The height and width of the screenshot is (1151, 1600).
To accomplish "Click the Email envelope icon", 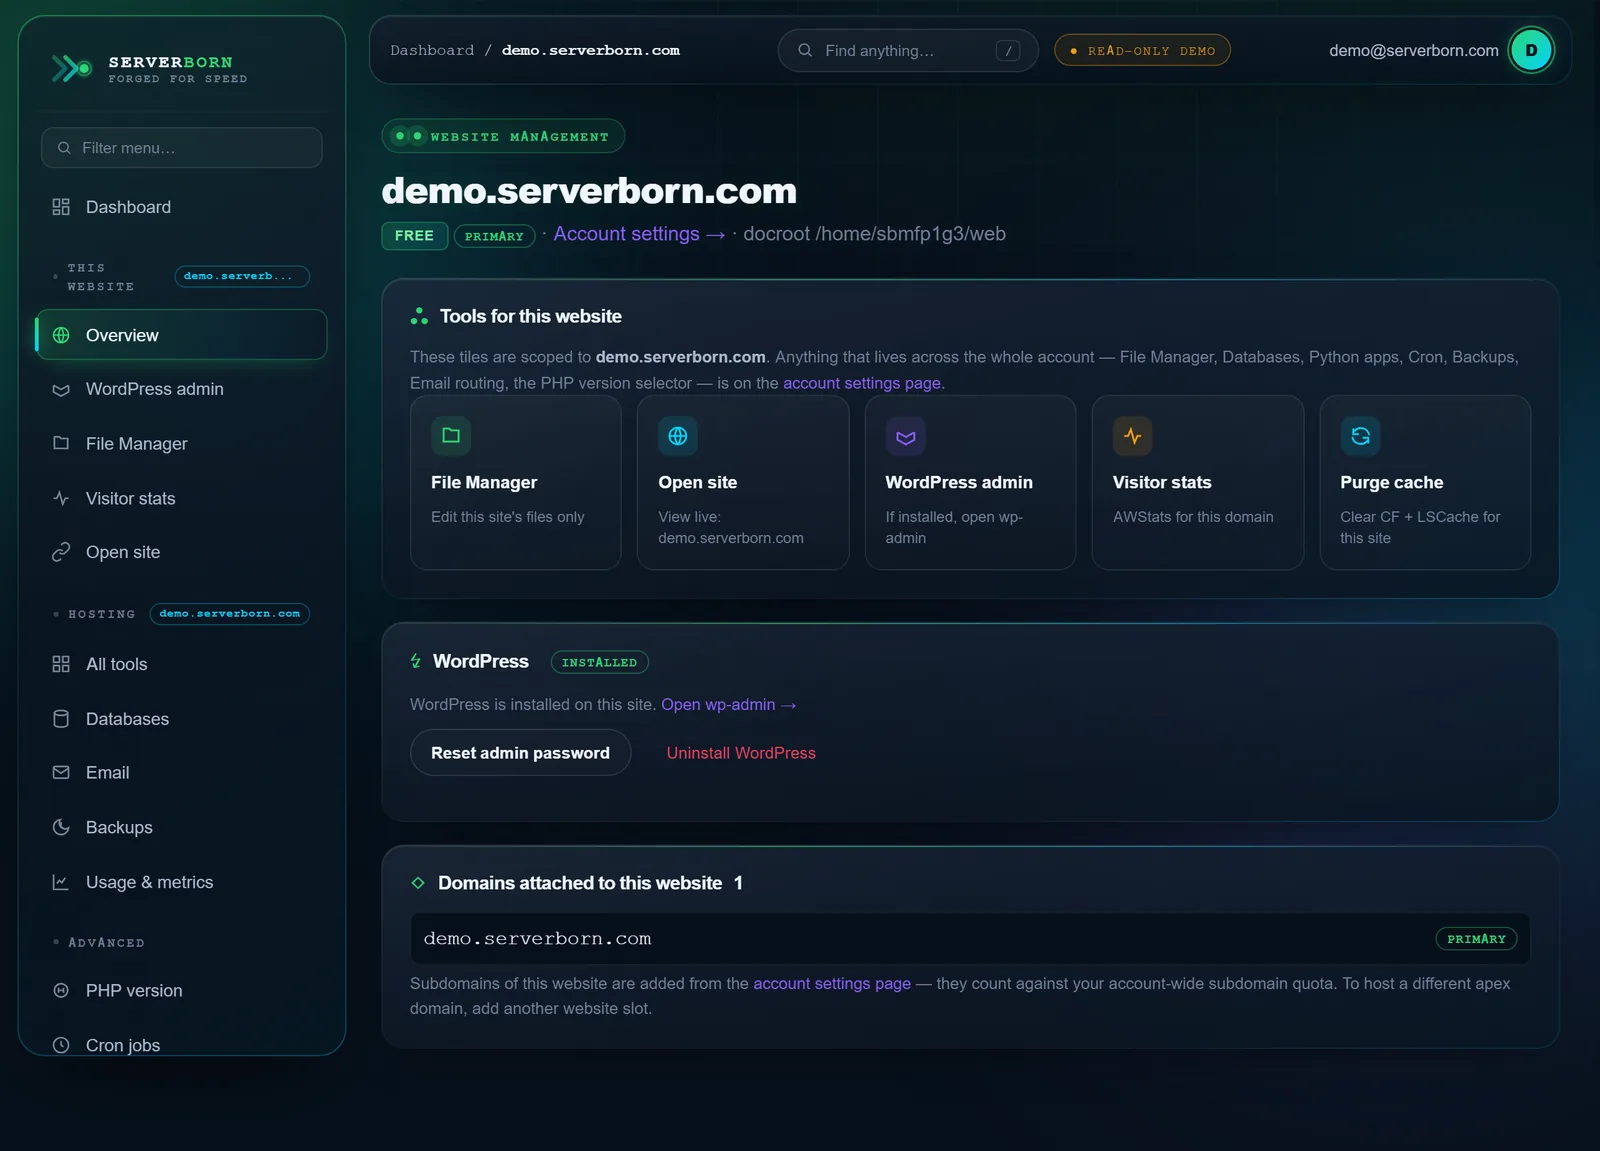I will (61, 772).
